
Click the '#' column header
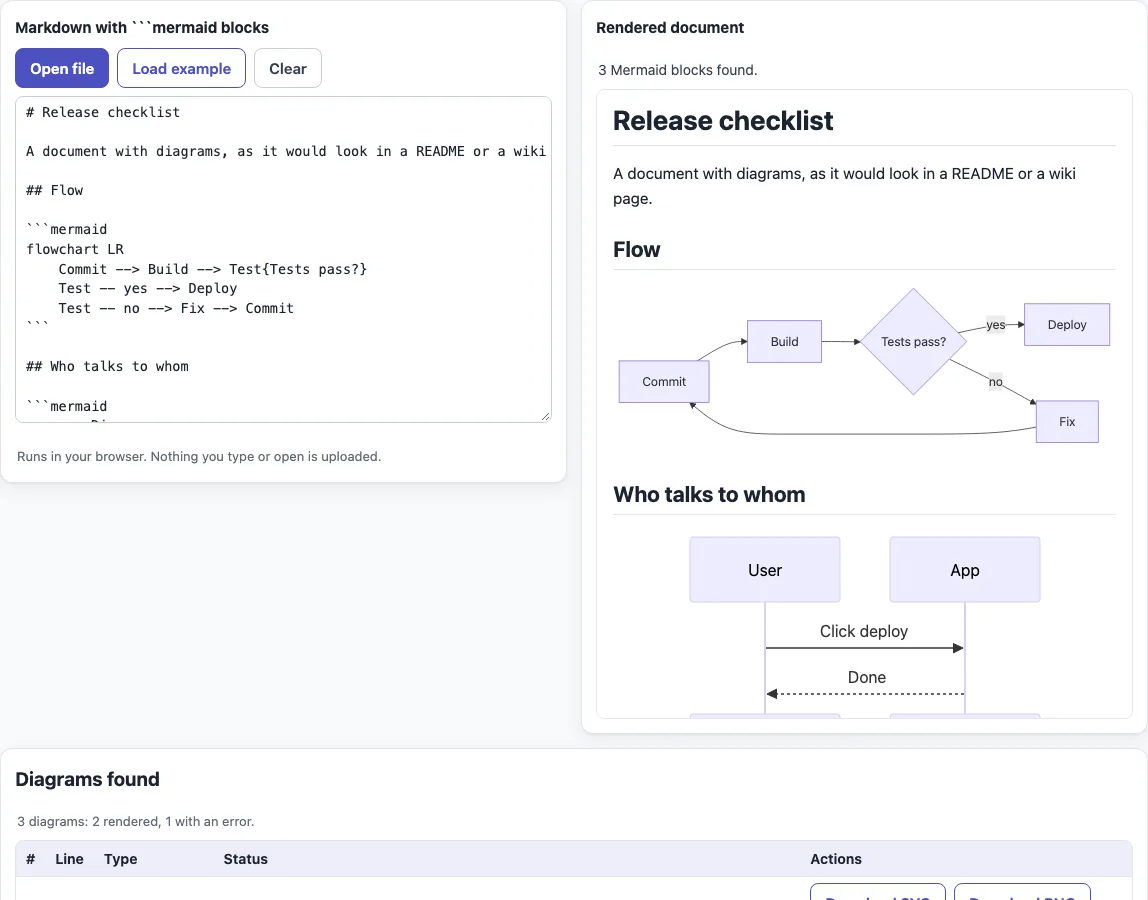(x=31, y=859)
